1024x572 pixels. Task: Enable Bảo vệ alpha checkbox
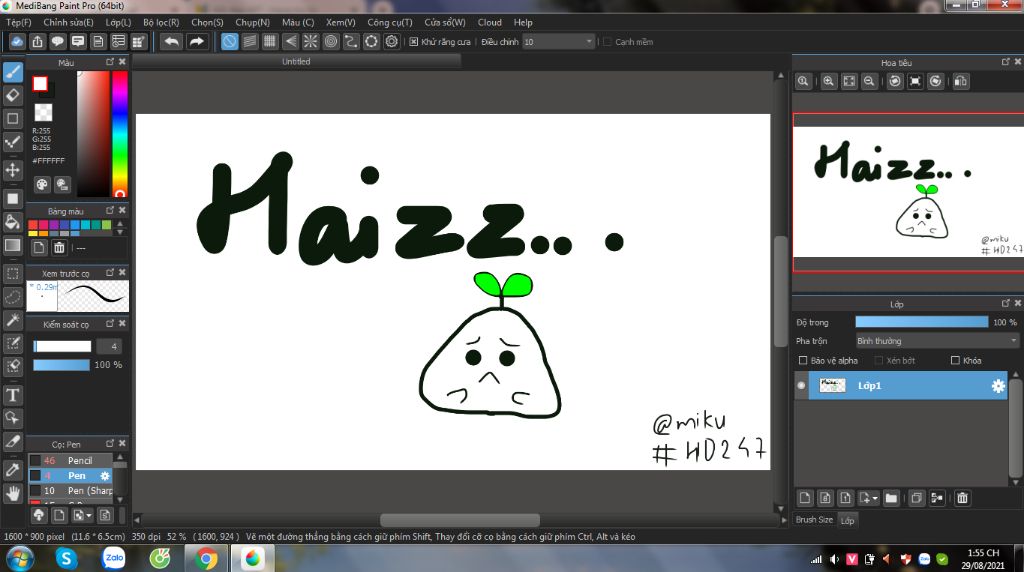[803, 360]
